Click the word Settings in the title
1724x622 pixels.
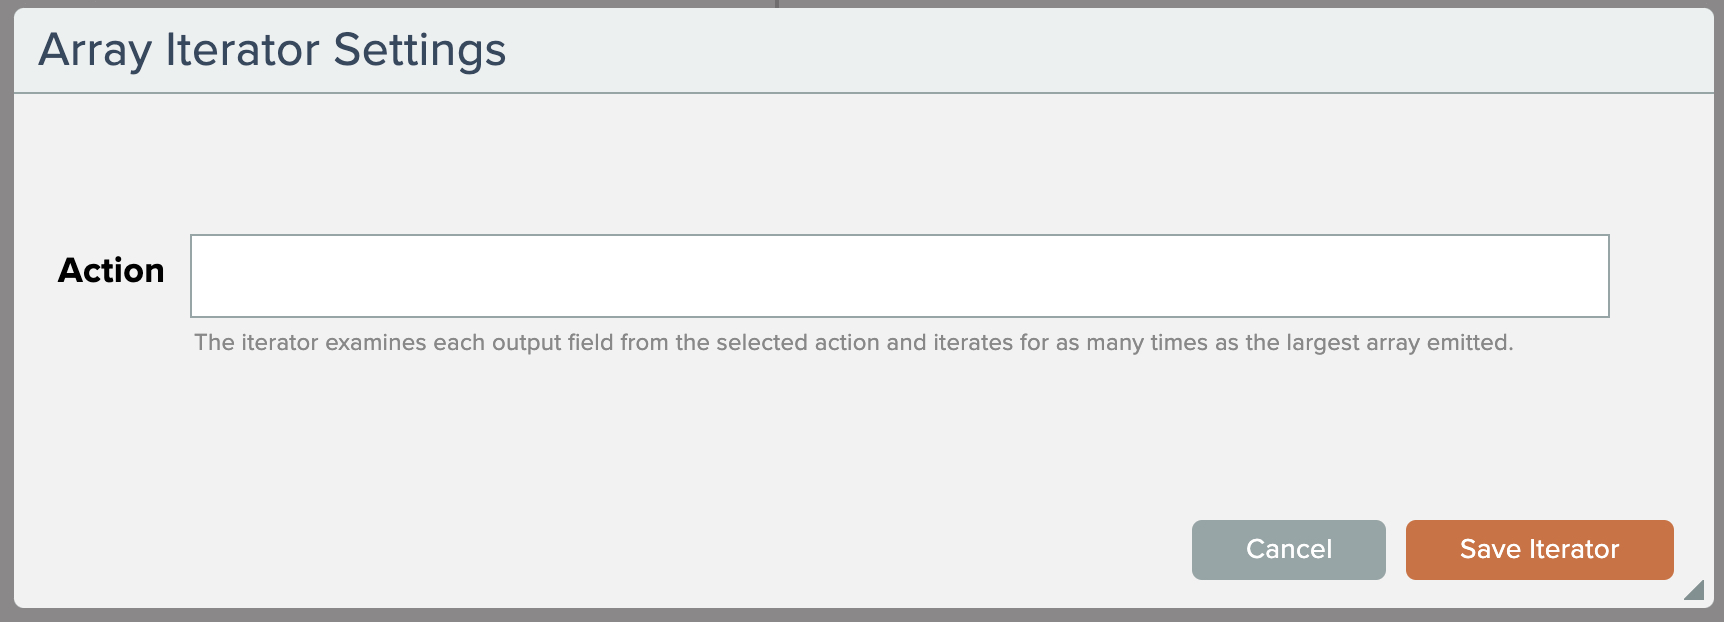point(420,50)
